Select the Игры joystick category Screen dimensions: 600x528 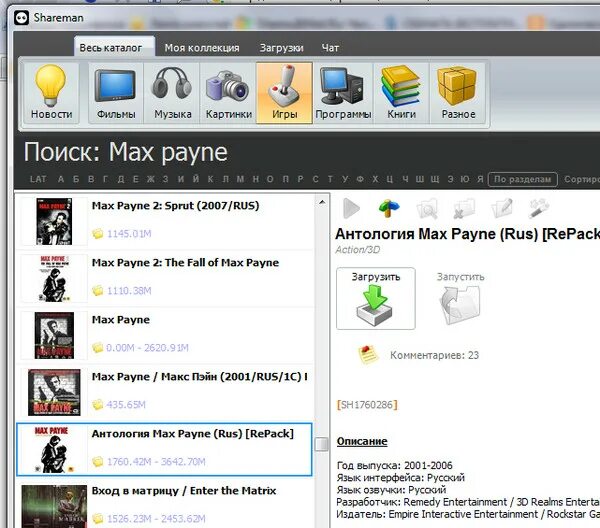(284, 93)
